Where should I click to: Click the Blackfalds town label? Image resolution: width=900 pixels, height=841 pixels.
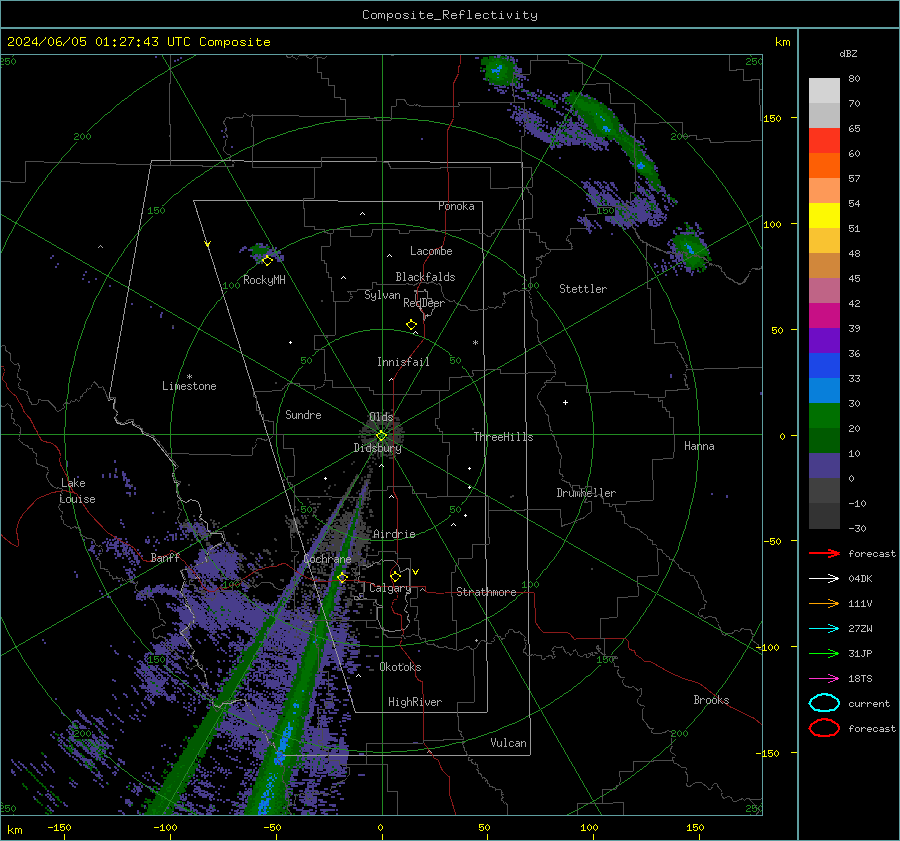pos(425,277)
